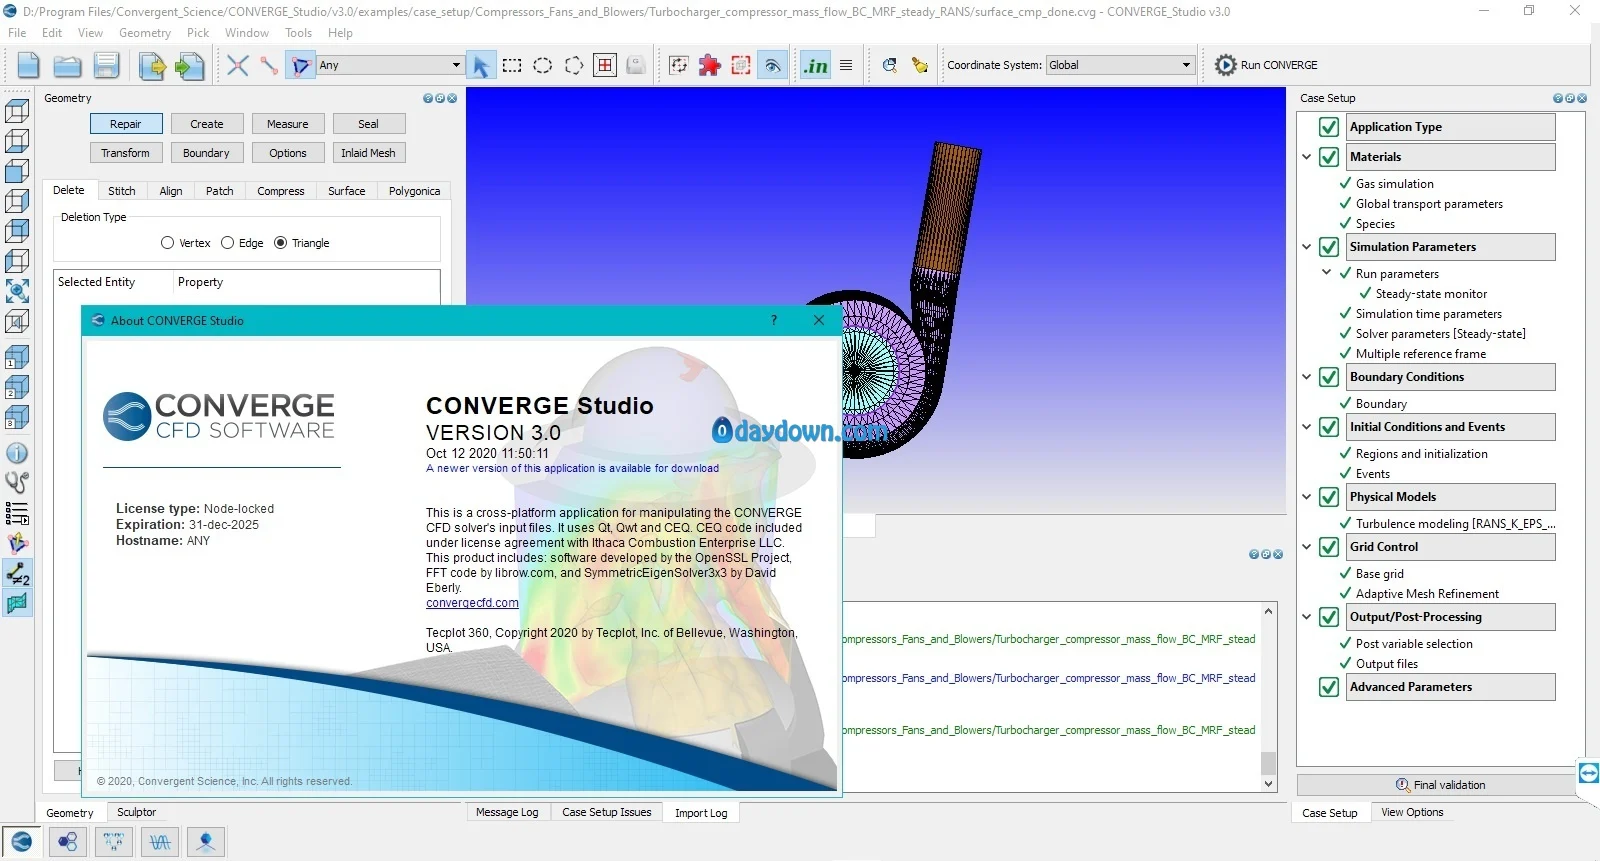Collapse the Simulation Parameters section arrow
Screen dimensions: 1600x861
(1307, 247)
